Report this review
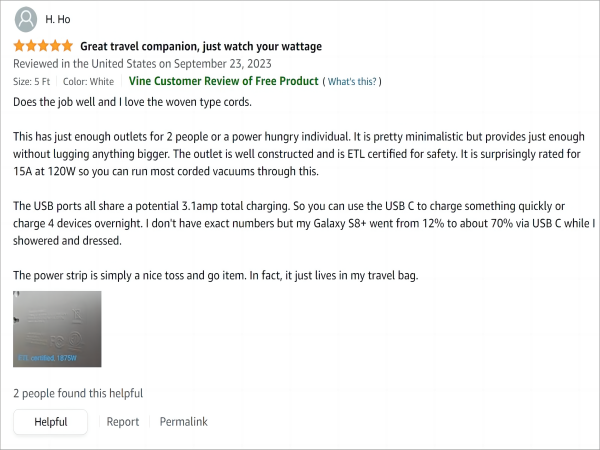600x450 pixels. click(122, 422)
